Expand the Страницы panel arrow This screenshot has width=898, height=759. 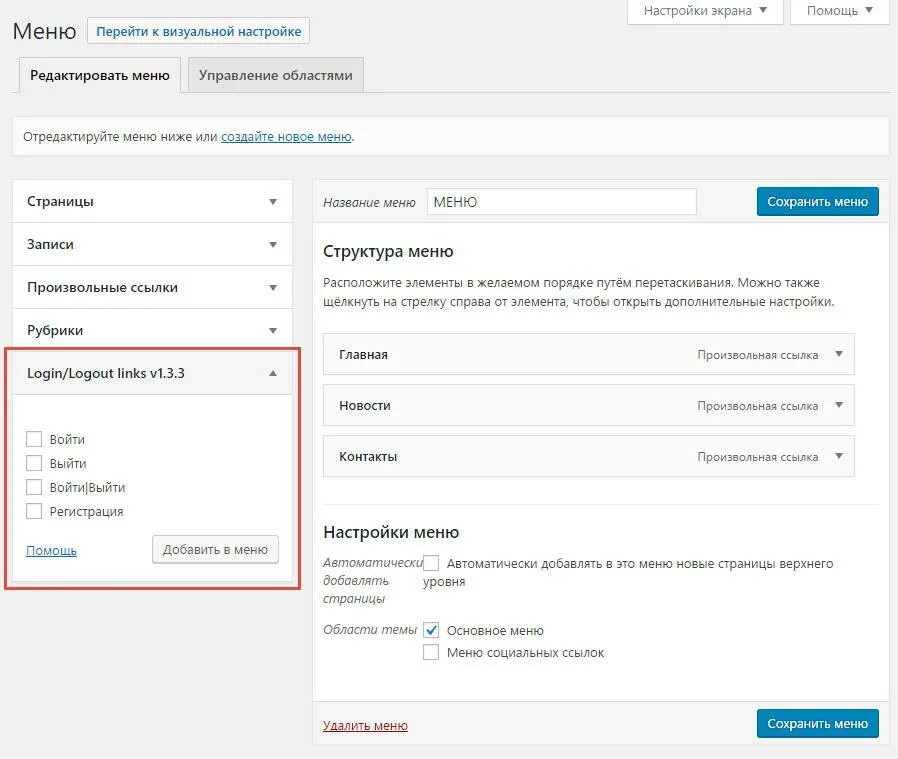[273, 201]
